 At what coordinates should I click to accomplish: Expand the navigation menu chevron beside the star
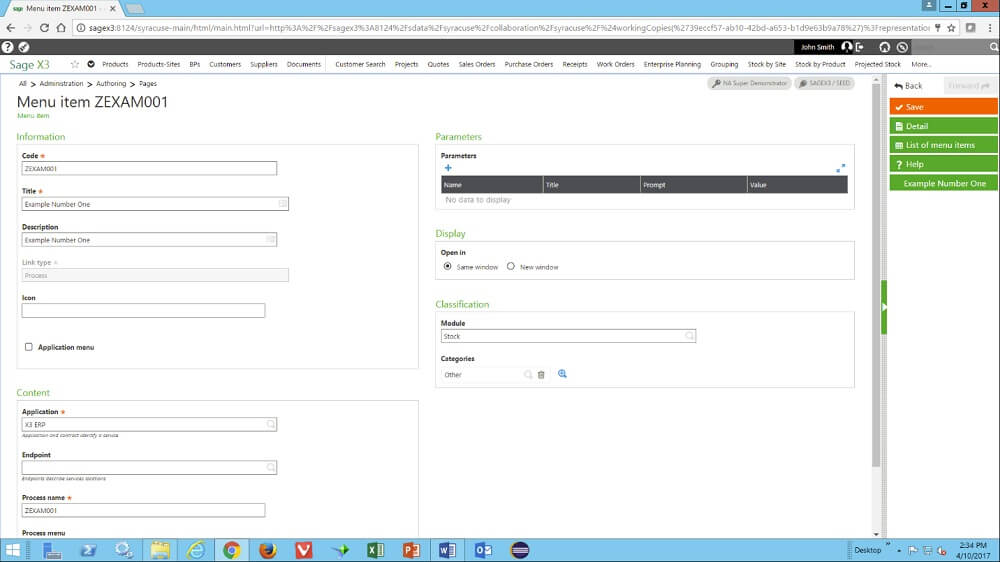pyautogui.click(x=91, y=64)
